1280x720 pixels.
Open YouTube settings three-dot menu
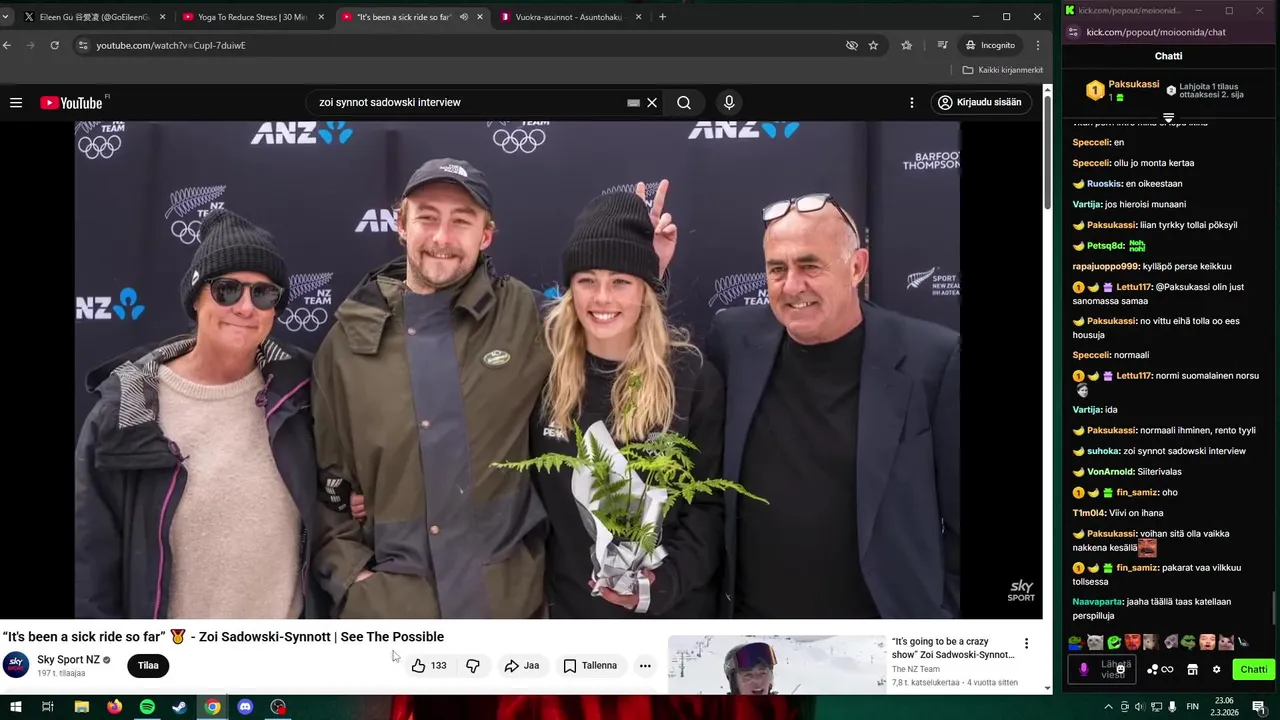coord(911,102)
